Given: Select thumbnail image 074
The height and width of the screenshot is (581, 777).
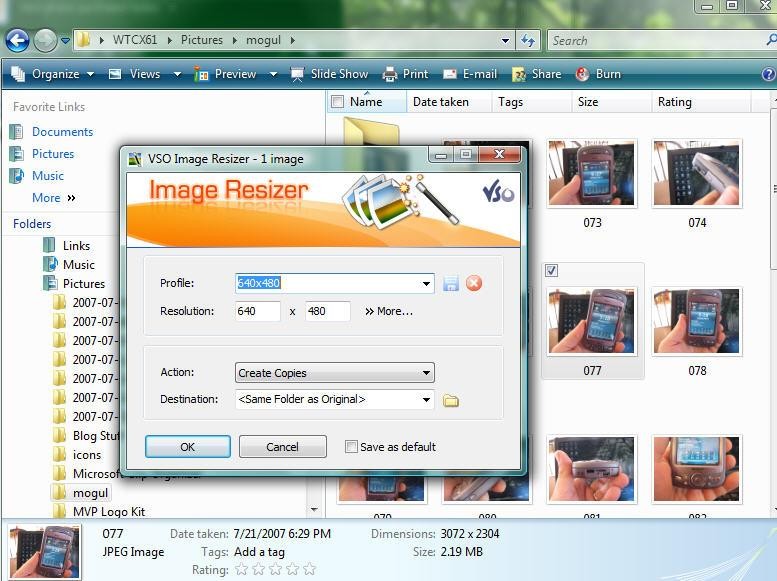Looking at the screenshot, I should point(697,174).
